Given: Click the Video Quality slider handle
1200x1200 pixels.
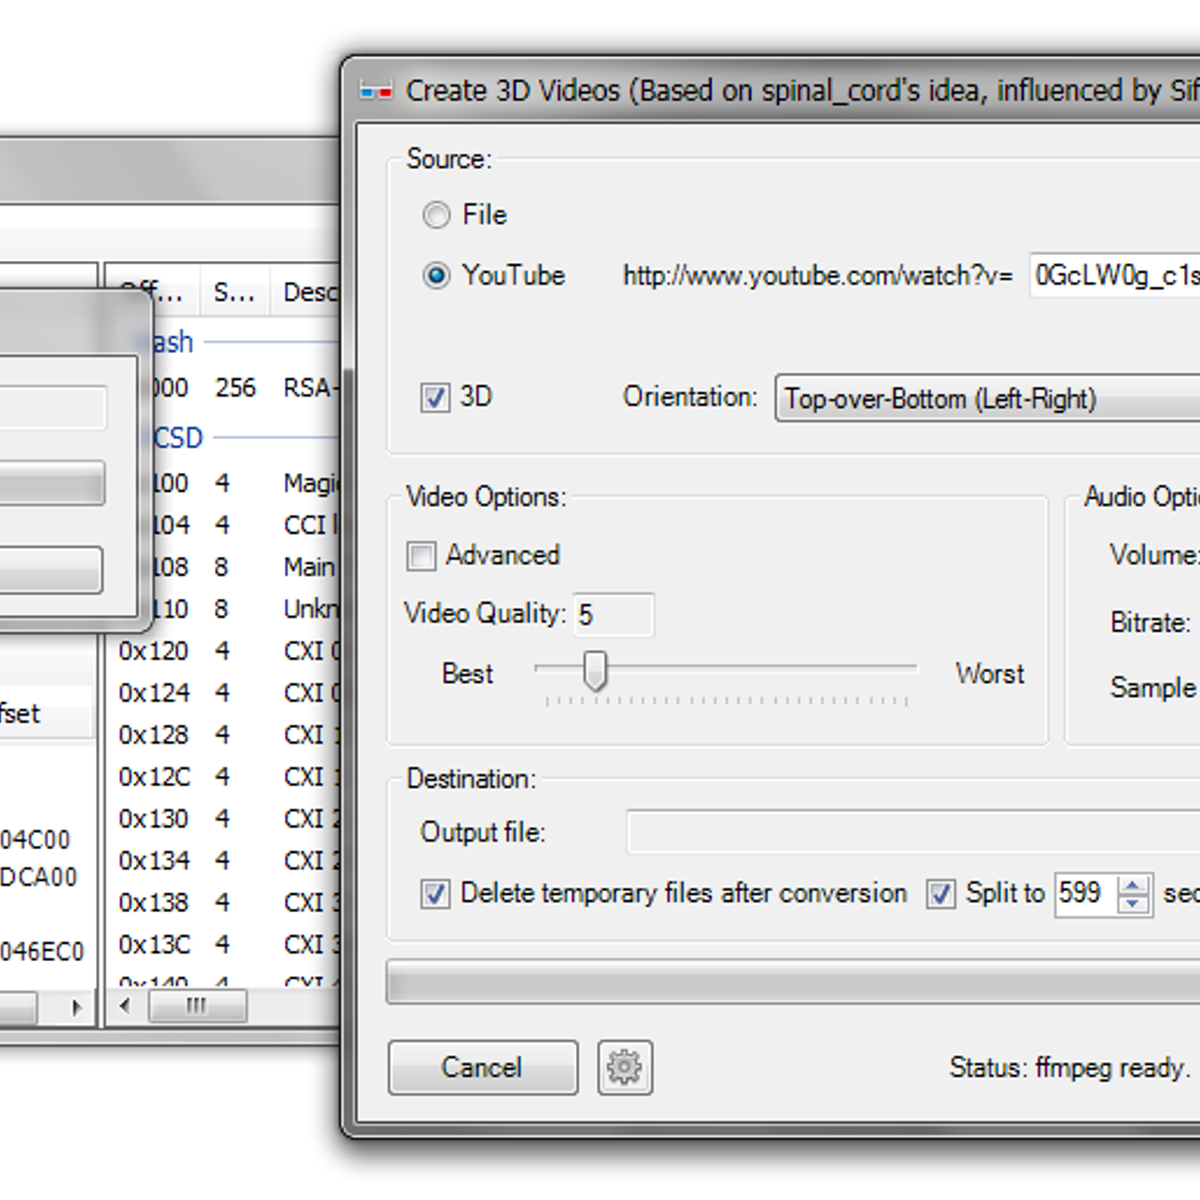Looking at the screenshot, I should [593, 671].
